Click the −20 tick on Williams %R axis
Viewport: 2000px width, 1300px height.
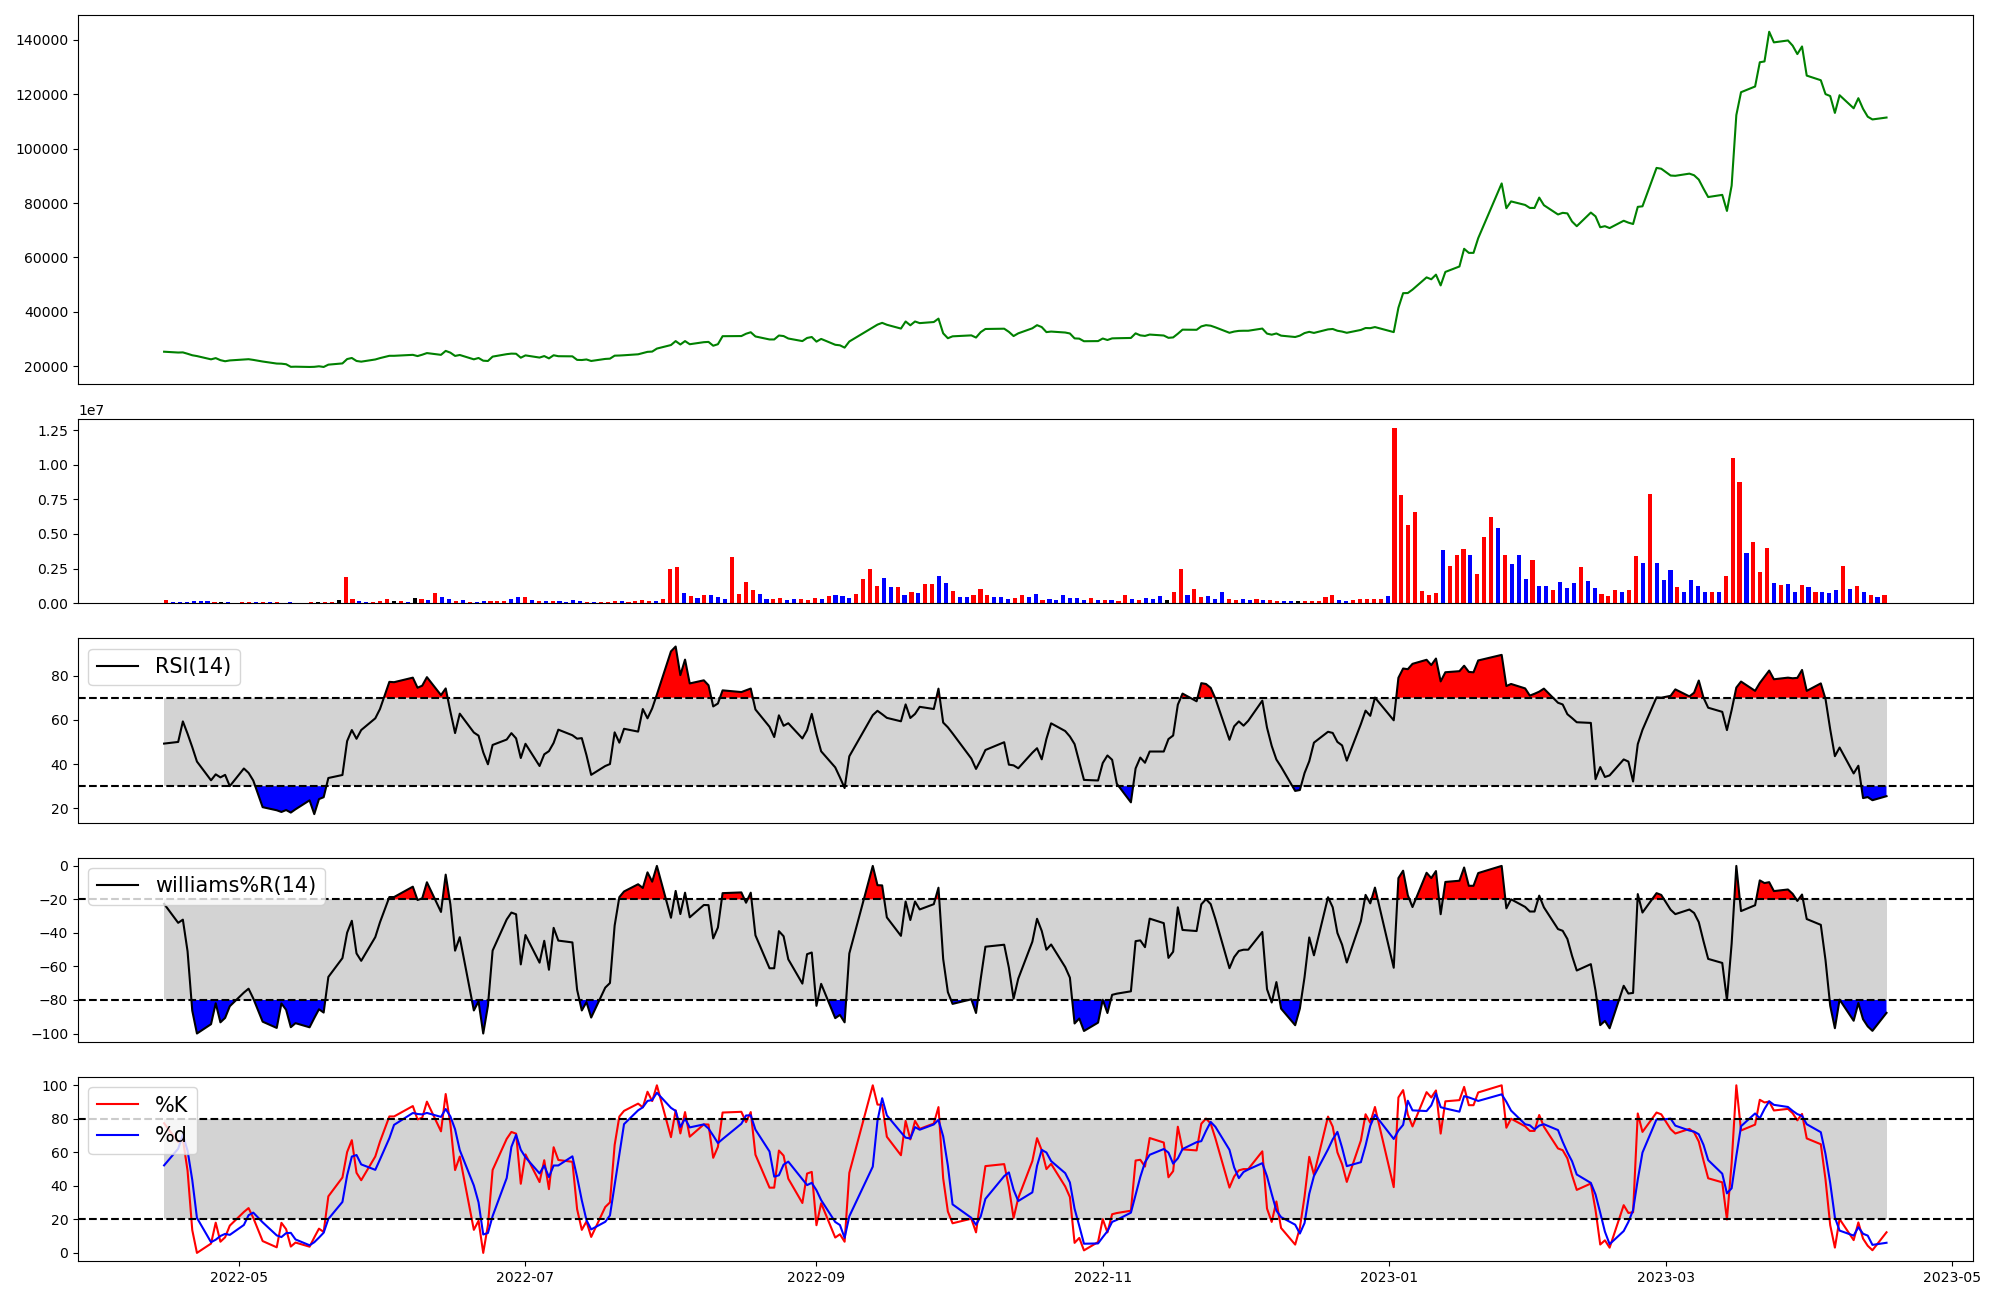[52, 900]
